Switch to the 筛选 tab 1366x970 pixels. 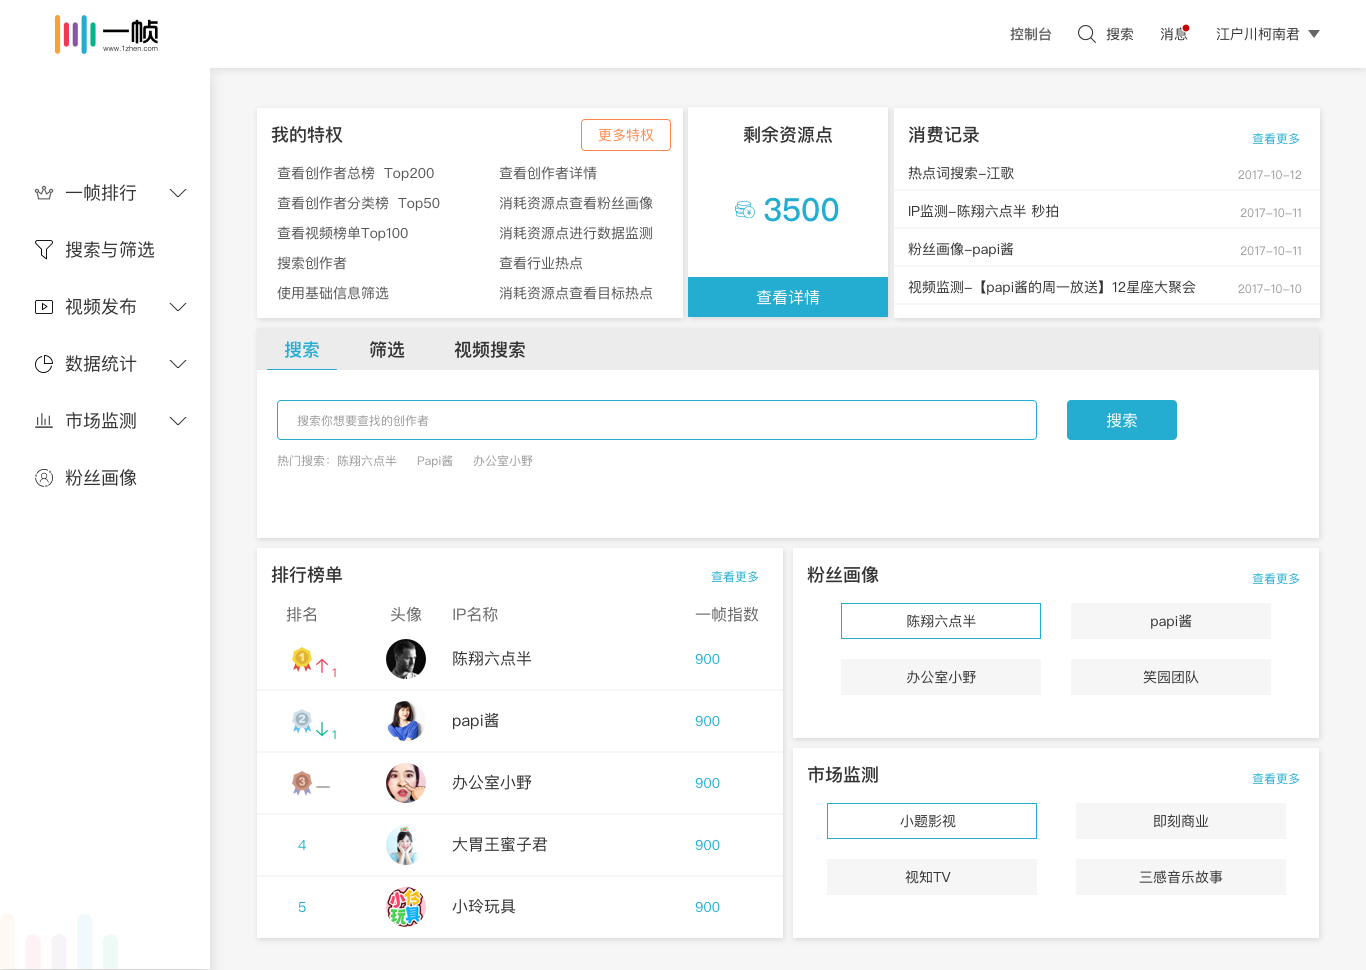click(387, 350)
